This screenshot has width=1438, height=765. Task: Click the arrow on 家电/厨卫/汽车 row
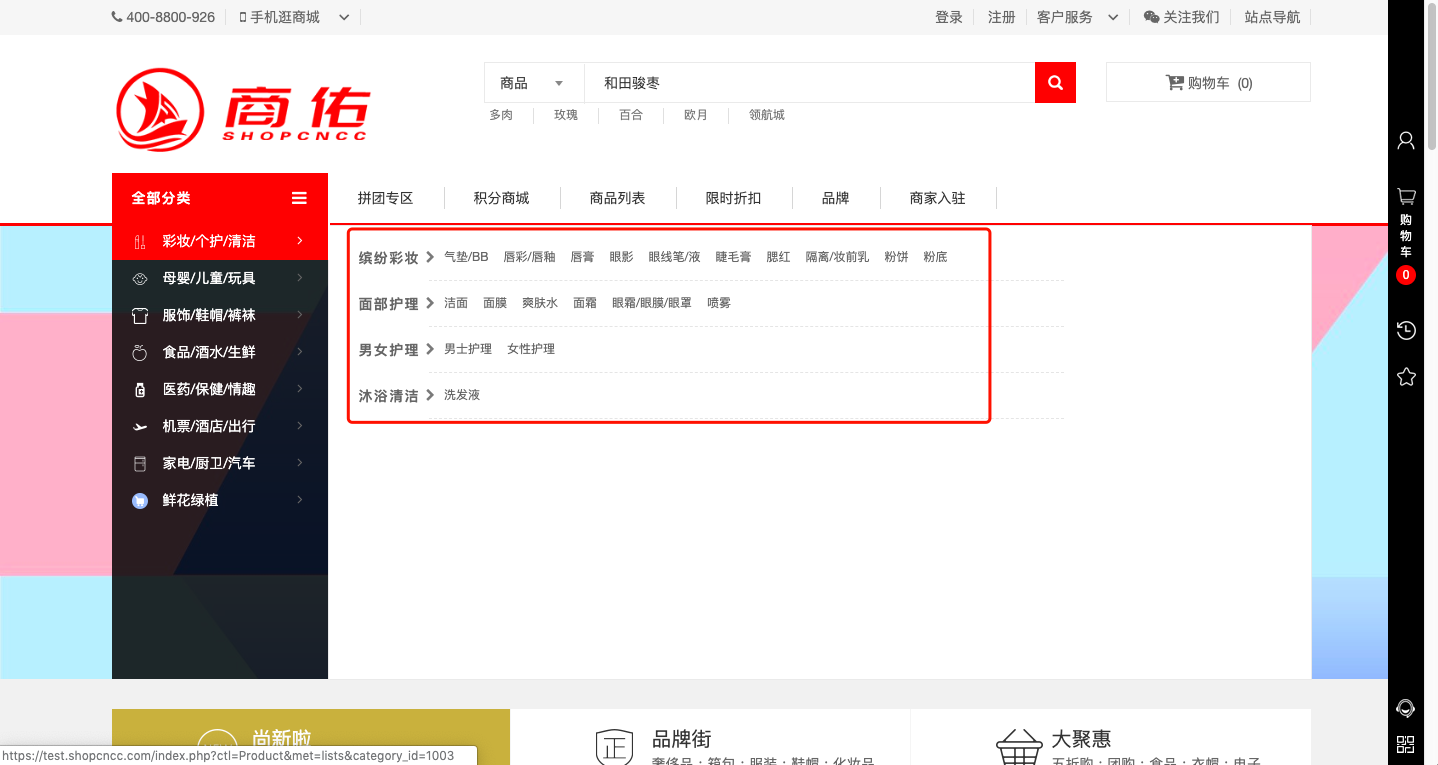click(x=300, y=463)
